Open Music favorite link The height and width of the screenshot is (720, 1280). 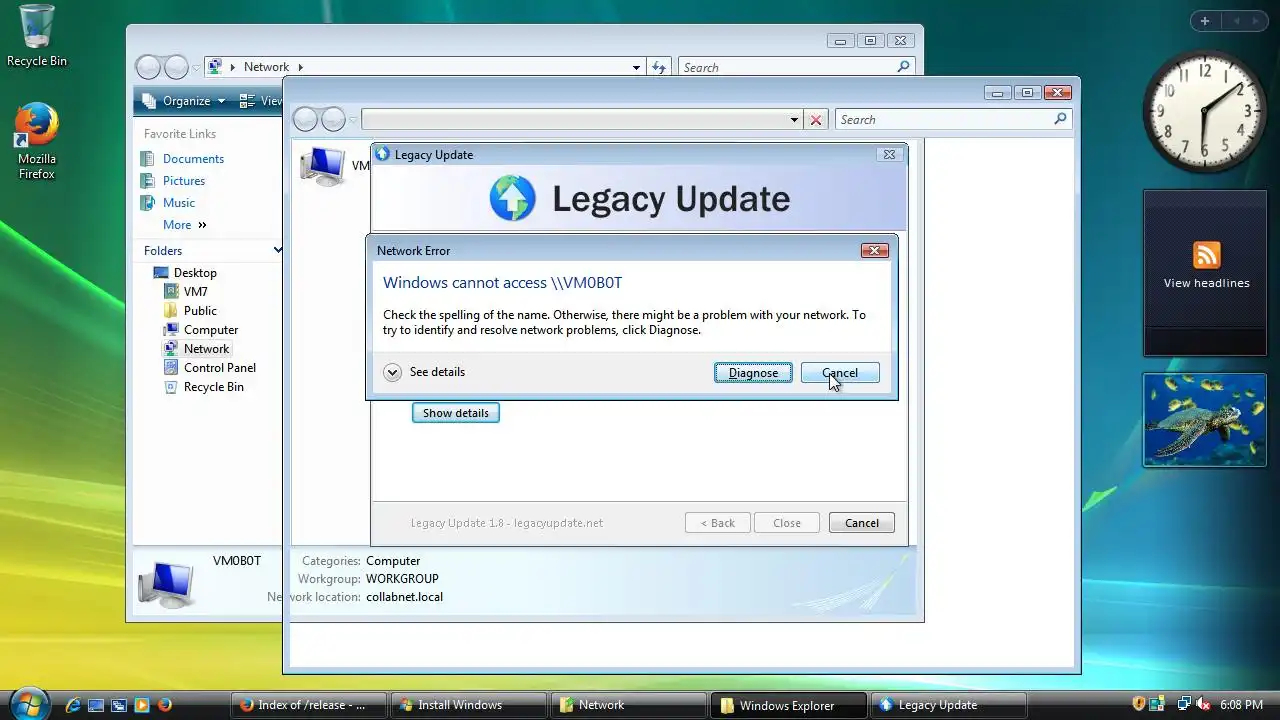[x=179, y=203]
